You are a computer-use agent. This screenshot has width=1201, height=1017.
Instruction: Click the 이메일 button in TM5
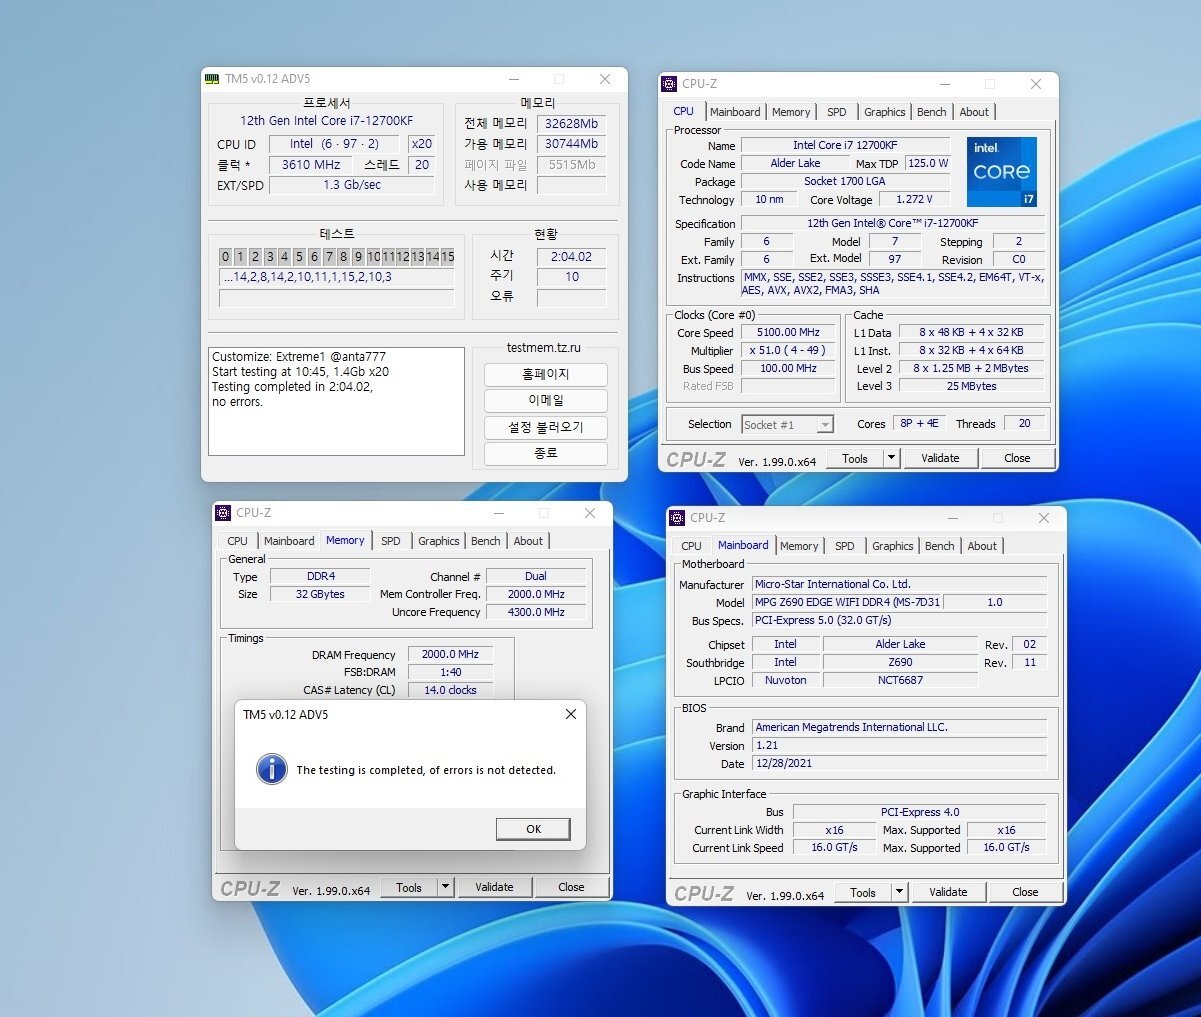[546, 400]
